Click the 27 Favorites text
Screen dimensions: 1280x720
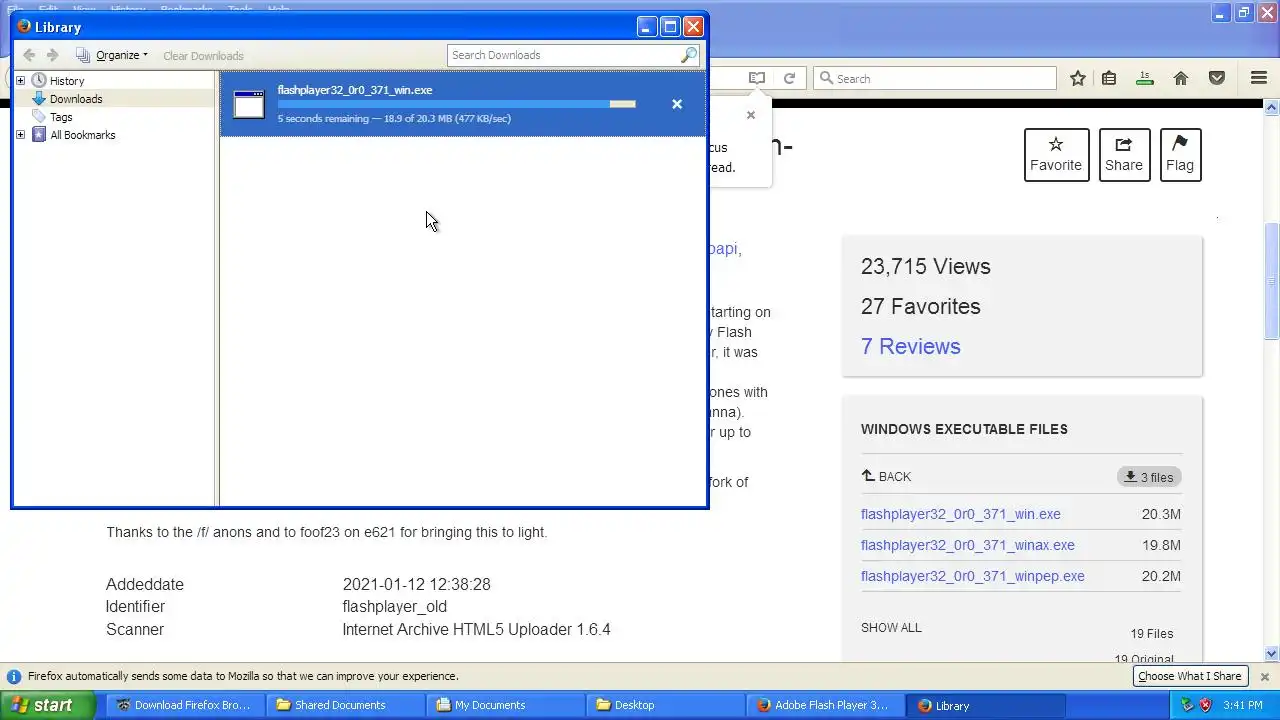tap(921, 307)
